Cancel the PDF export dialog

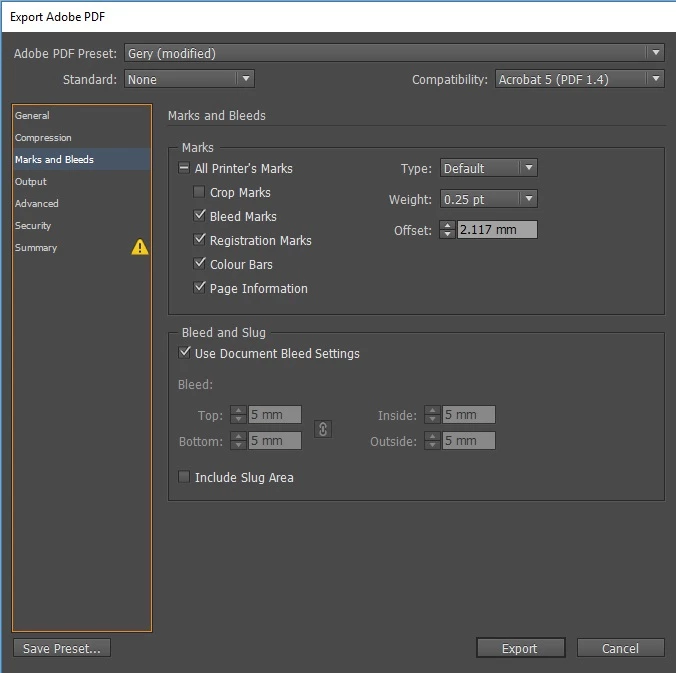coord(620,648)
